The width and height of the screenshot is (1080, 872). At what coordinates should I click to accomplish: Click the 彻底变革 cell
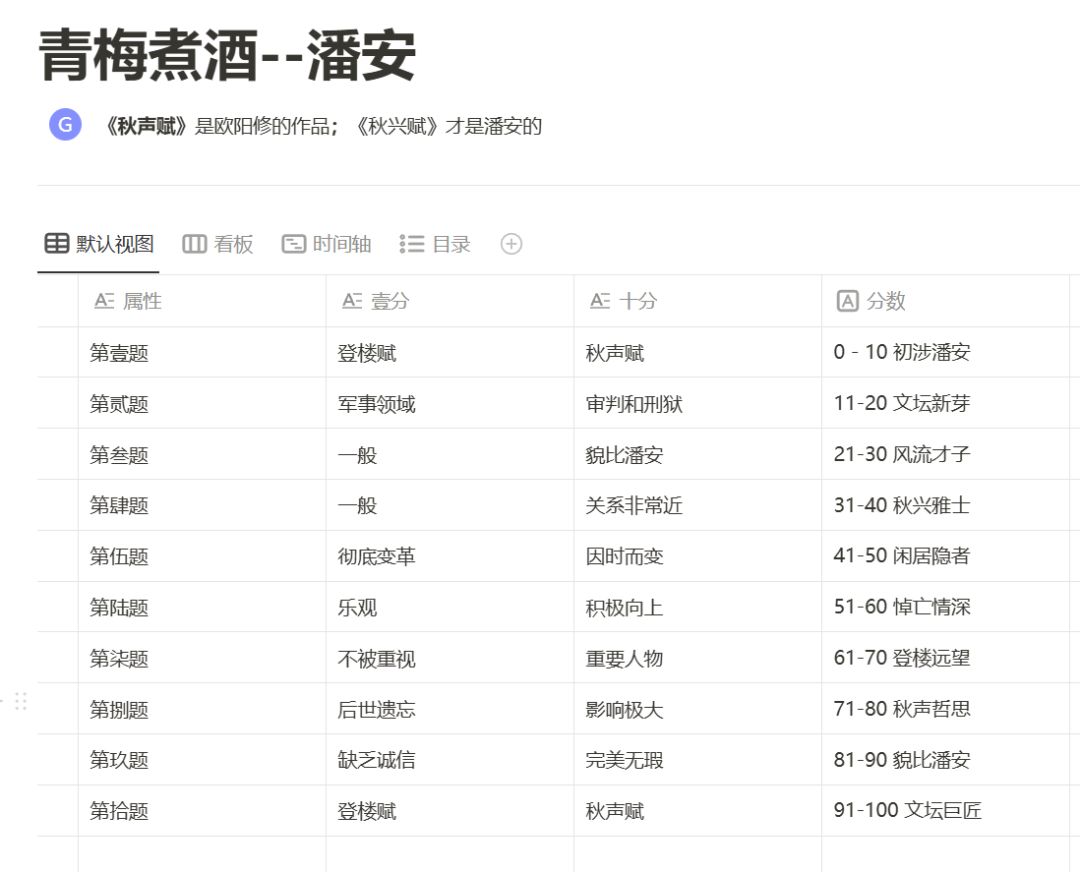pyautogui.click(x=450, y=557)
